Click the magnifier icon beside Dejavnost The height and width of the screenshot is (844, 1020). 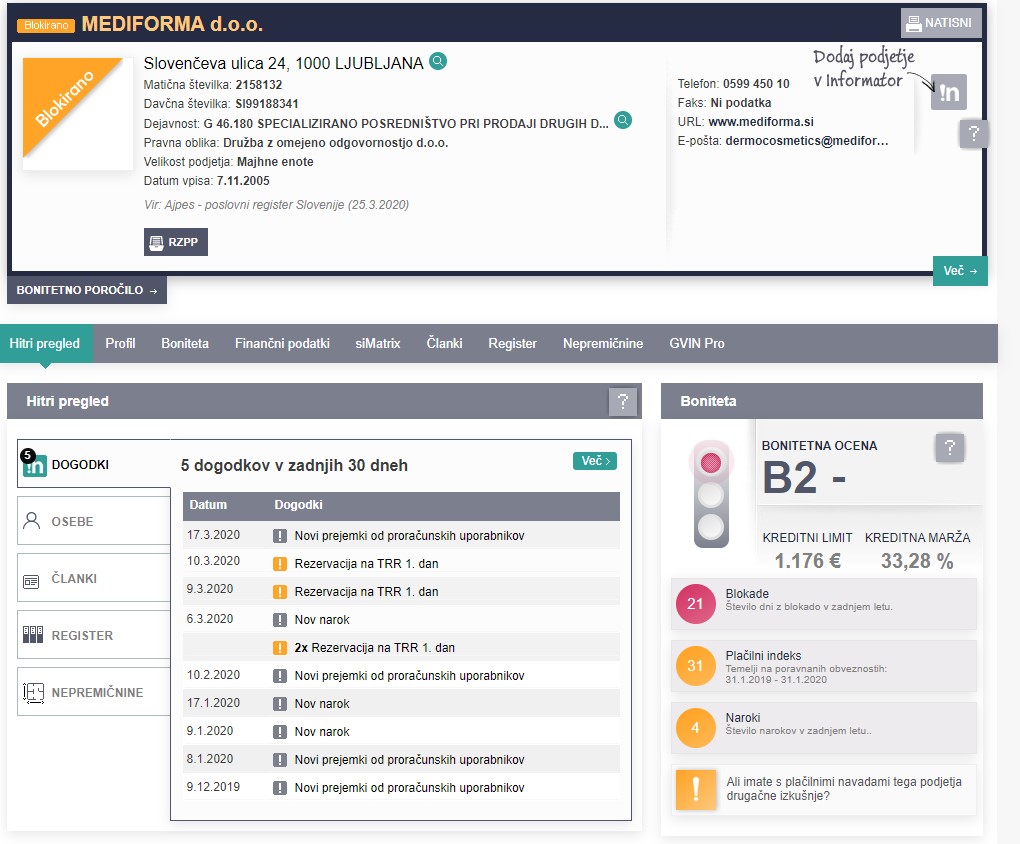(623, 121)
